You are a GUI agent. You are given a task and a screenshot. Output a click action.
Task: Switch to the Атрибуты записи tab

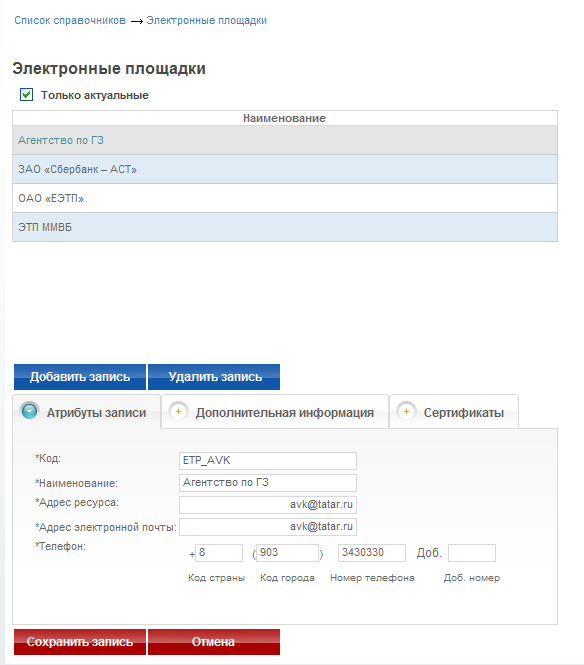click(87, 412)
